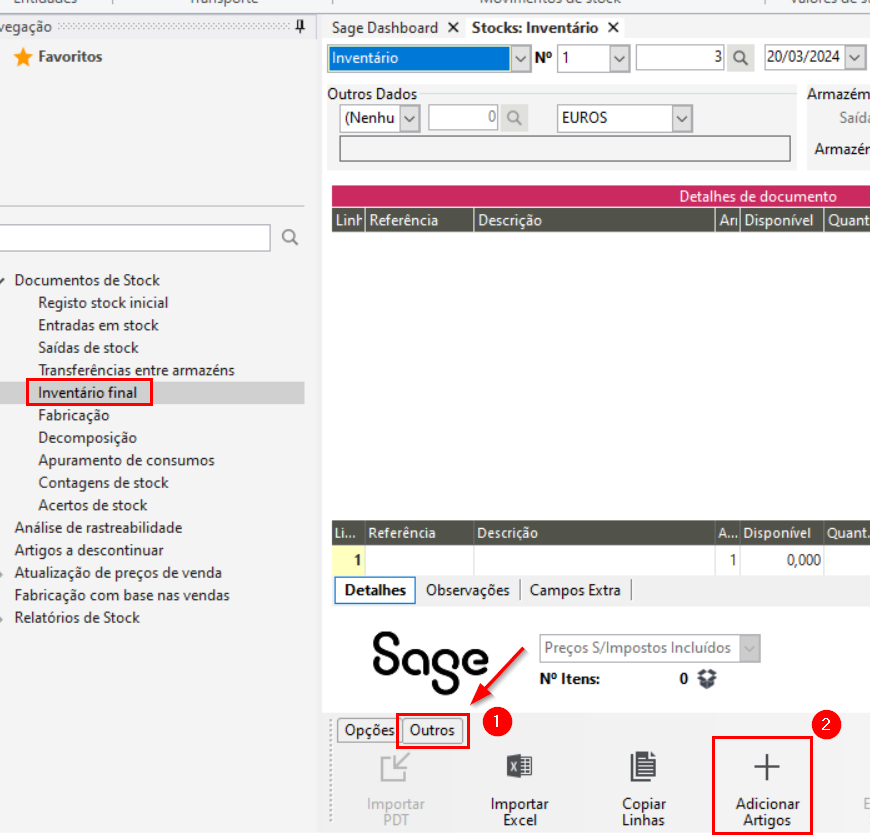Click the Copiar Linhas icon
Viewport: 870px width, 837px height.
pyautogui.click(x=643, y=767)
